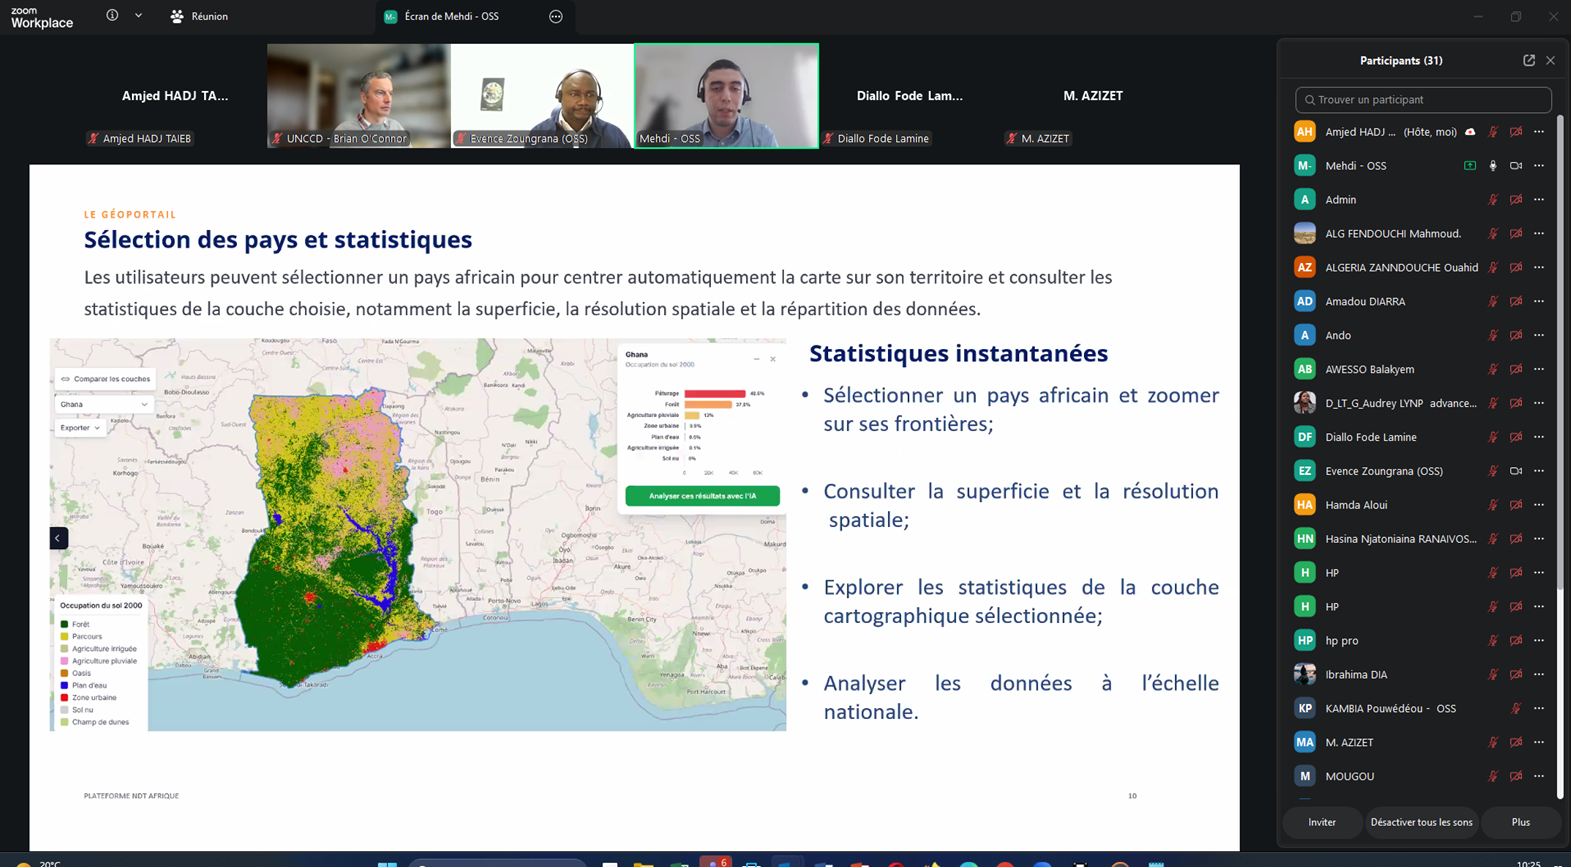This screenshot has width=1571, height=867.
Task: Select UNCCD - Brian O'Connor video thumbnail
Action: [x=358, y=96]
